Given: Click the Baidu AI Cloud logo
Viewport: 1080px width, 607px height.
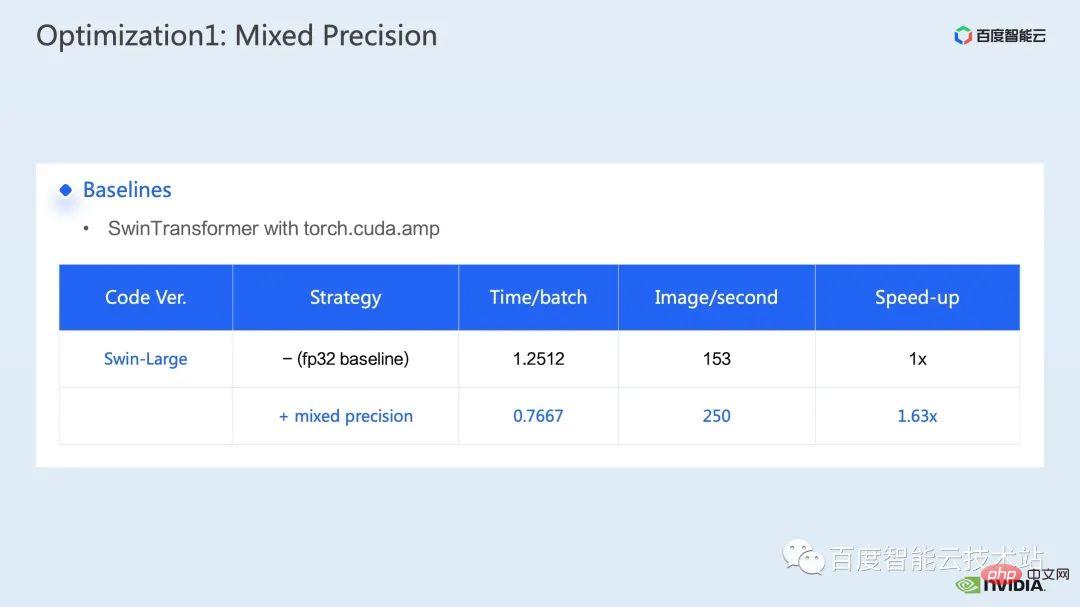Looking at the screenshot, I should 999,35.
